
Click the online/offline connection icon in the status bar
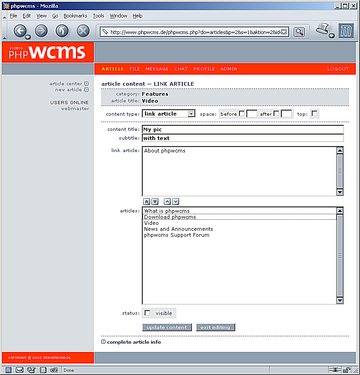click(x=334, y=370)
